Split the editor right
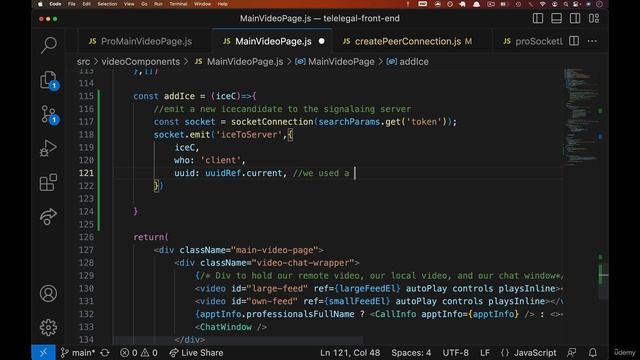 [574, 41]
